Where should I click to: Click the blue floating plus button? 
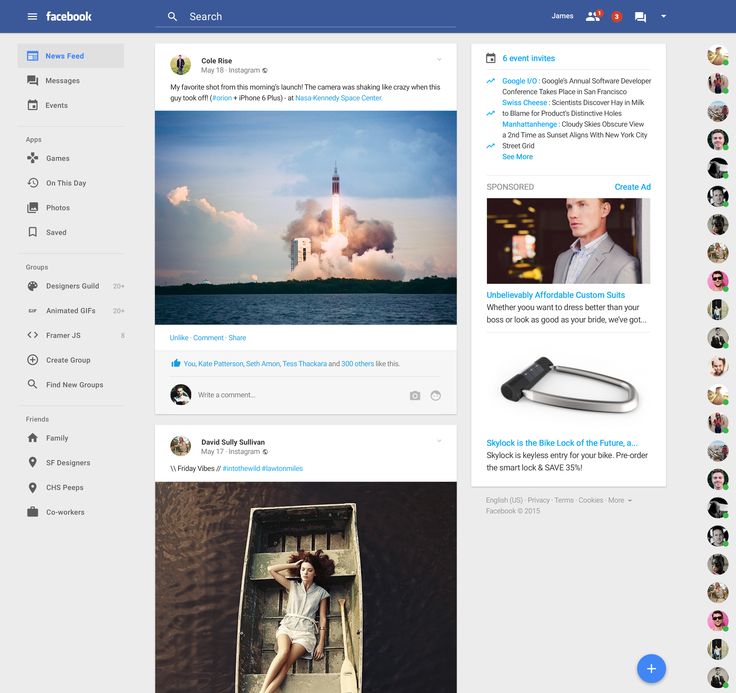(x=651, y=669)
